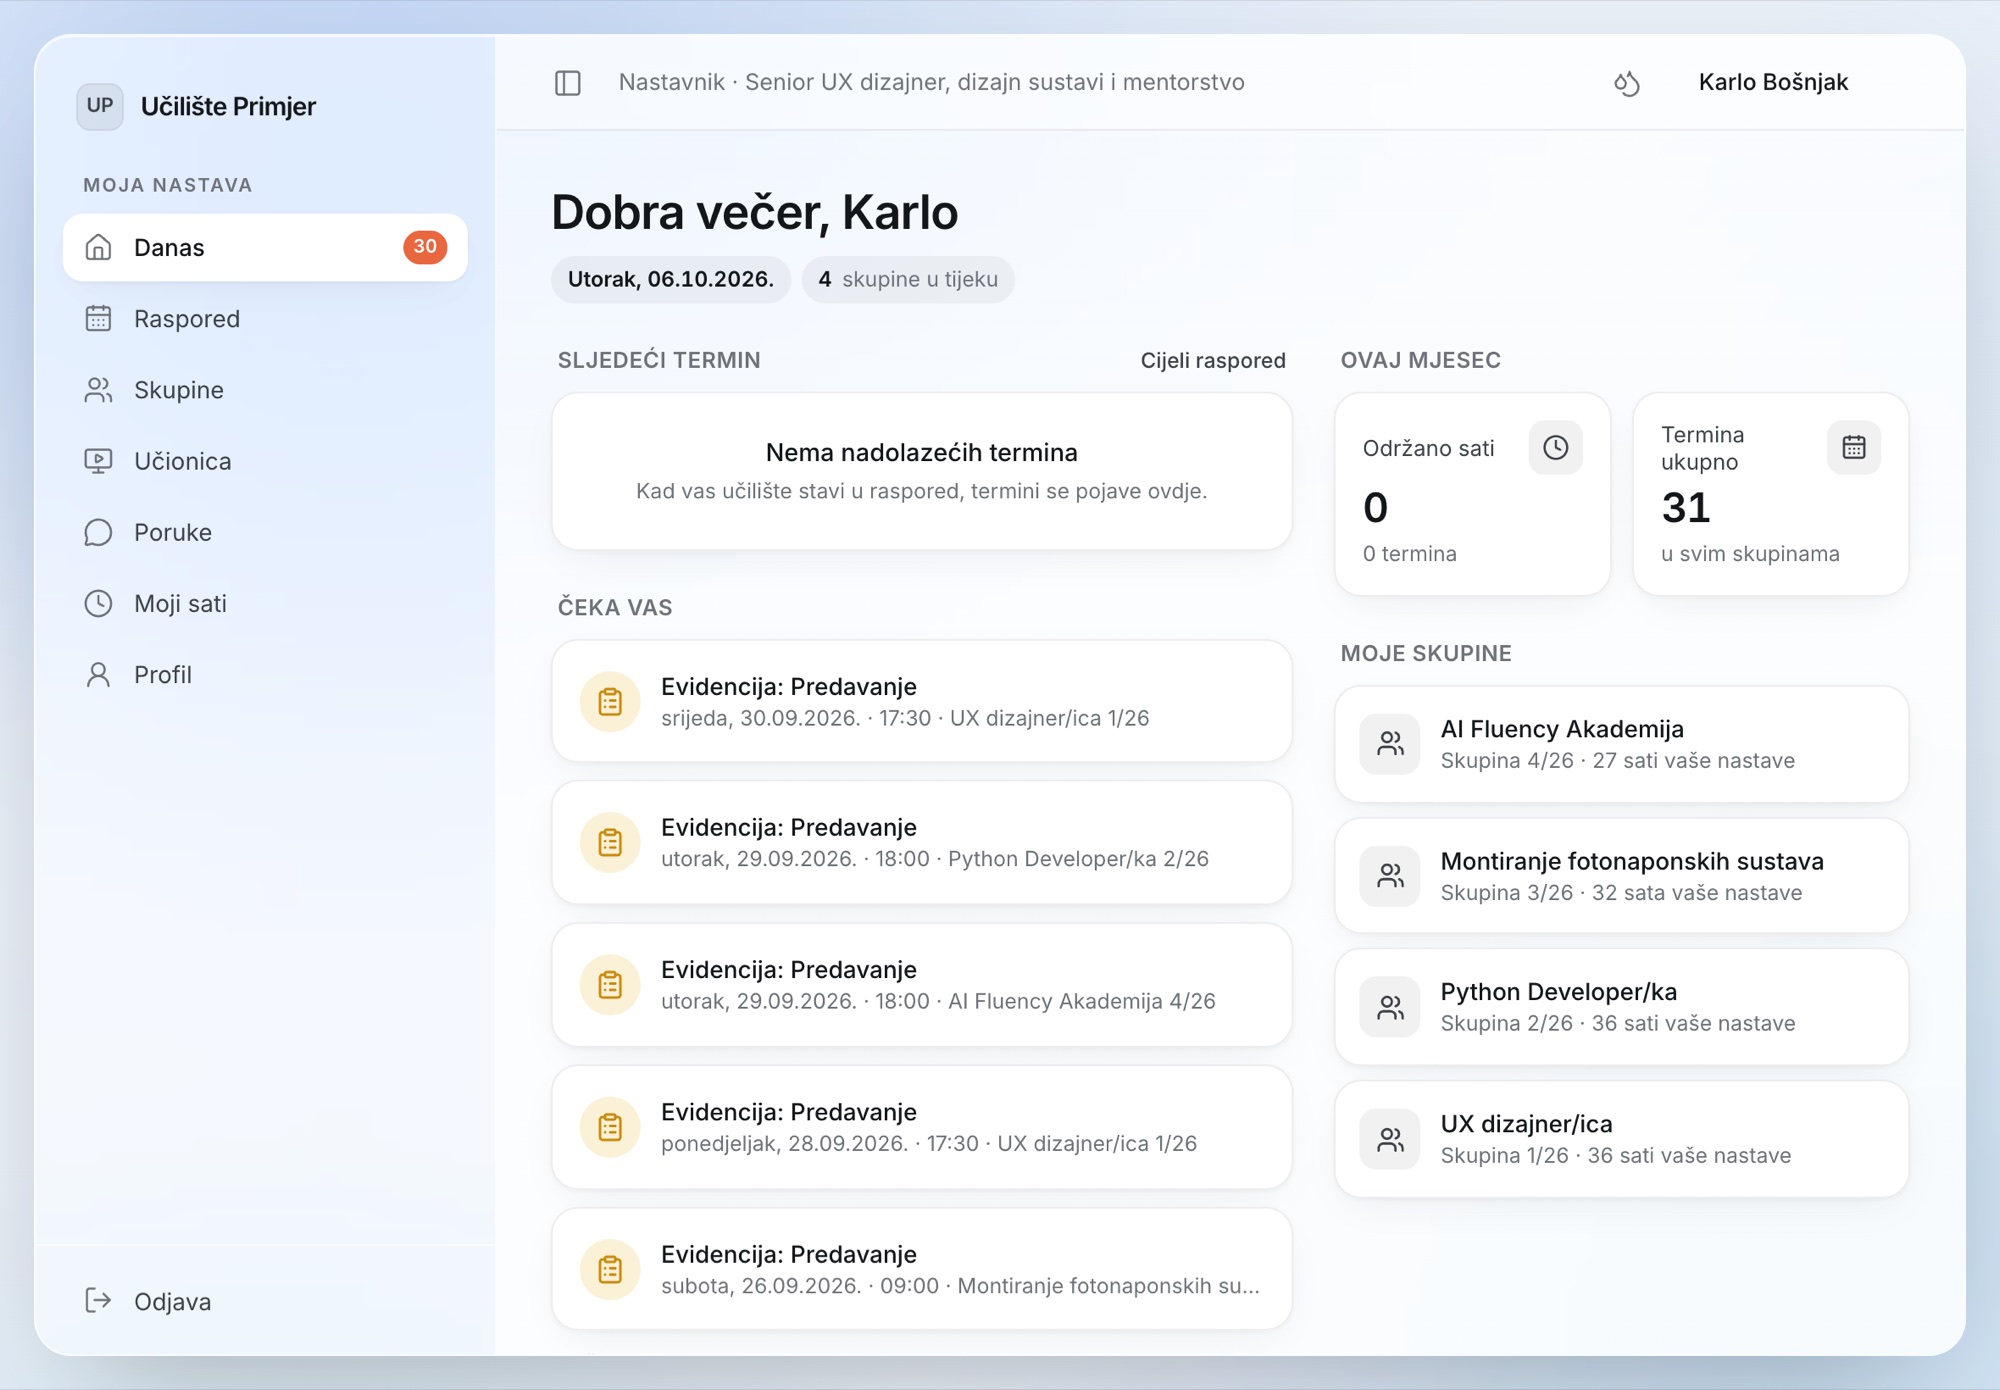Screen dimensions: 2000x1390
Task: Open Evidencija entry for subota 26.09.2026
Action: pyautogui.click(x=922, y=1270)
